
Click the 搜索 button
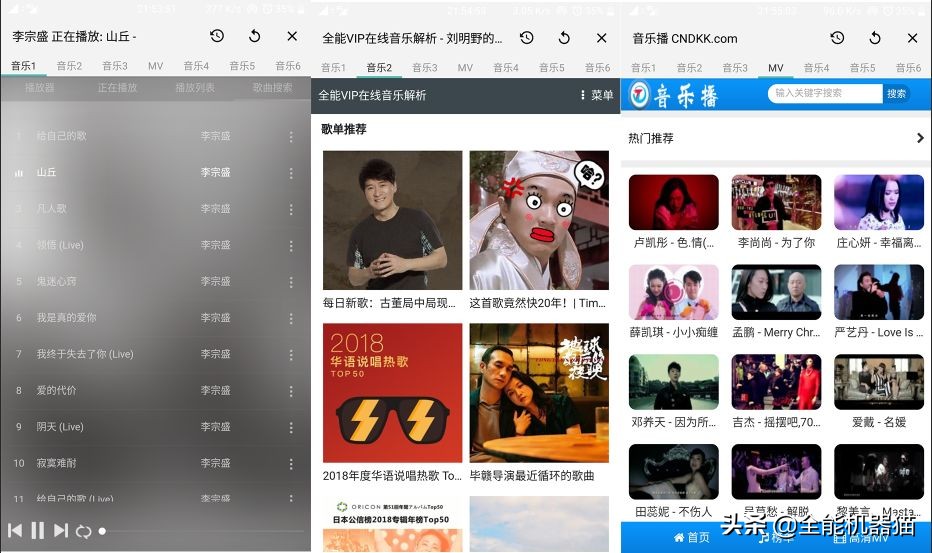click(896, 93)
